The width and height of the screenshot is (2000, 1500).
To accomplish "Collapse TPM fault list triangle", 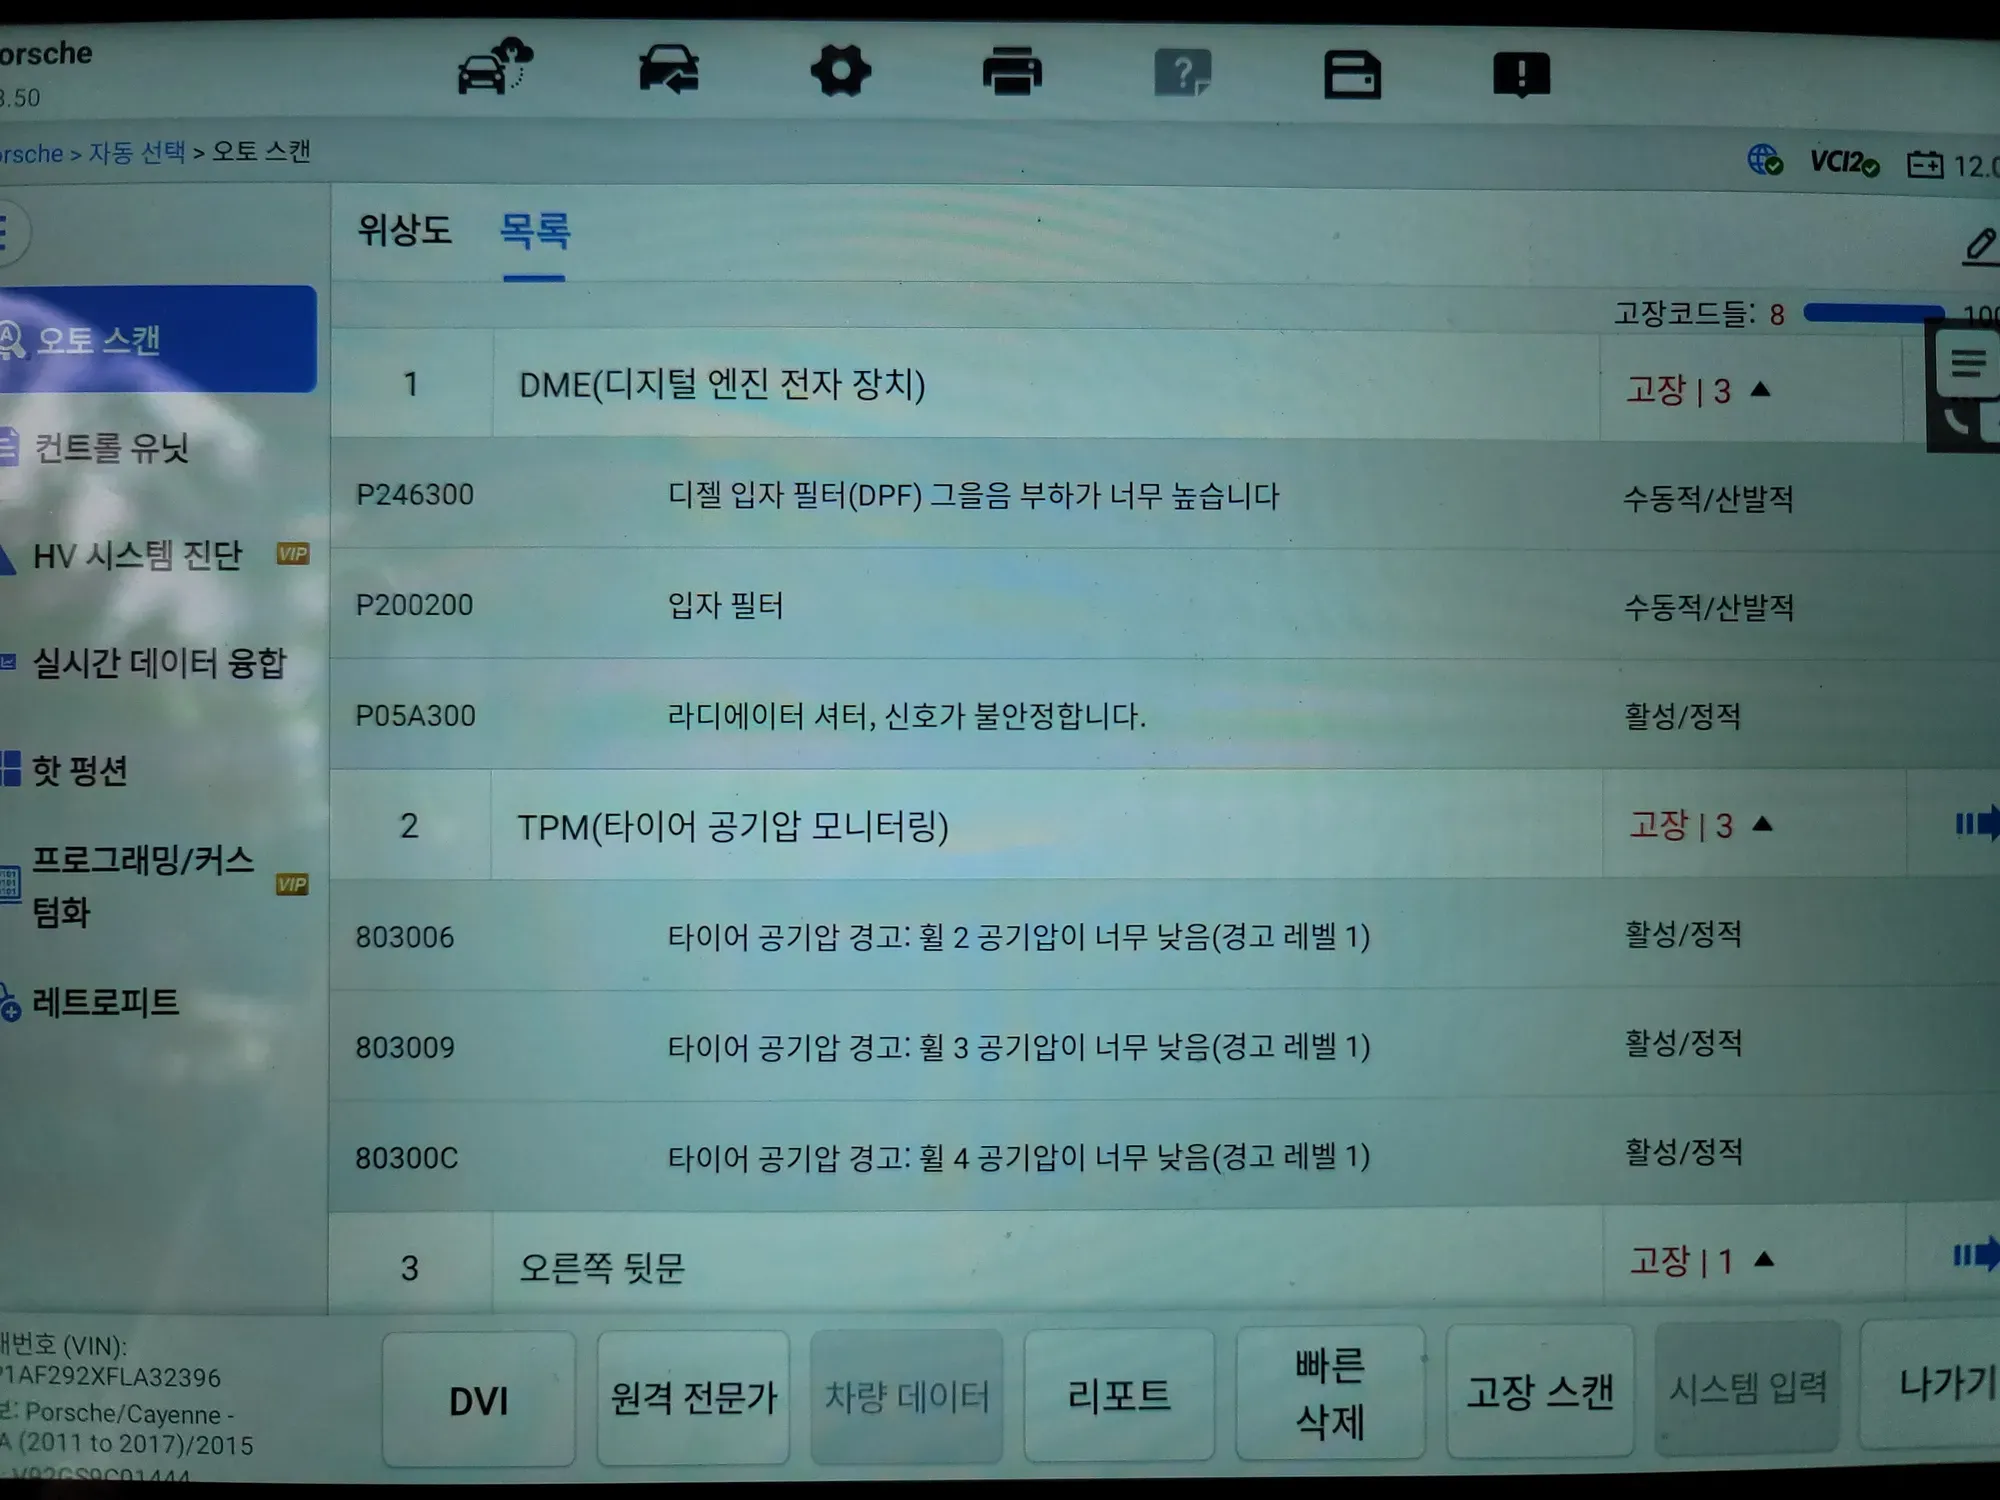I will pyautogui.click(x=1763, y=824).
